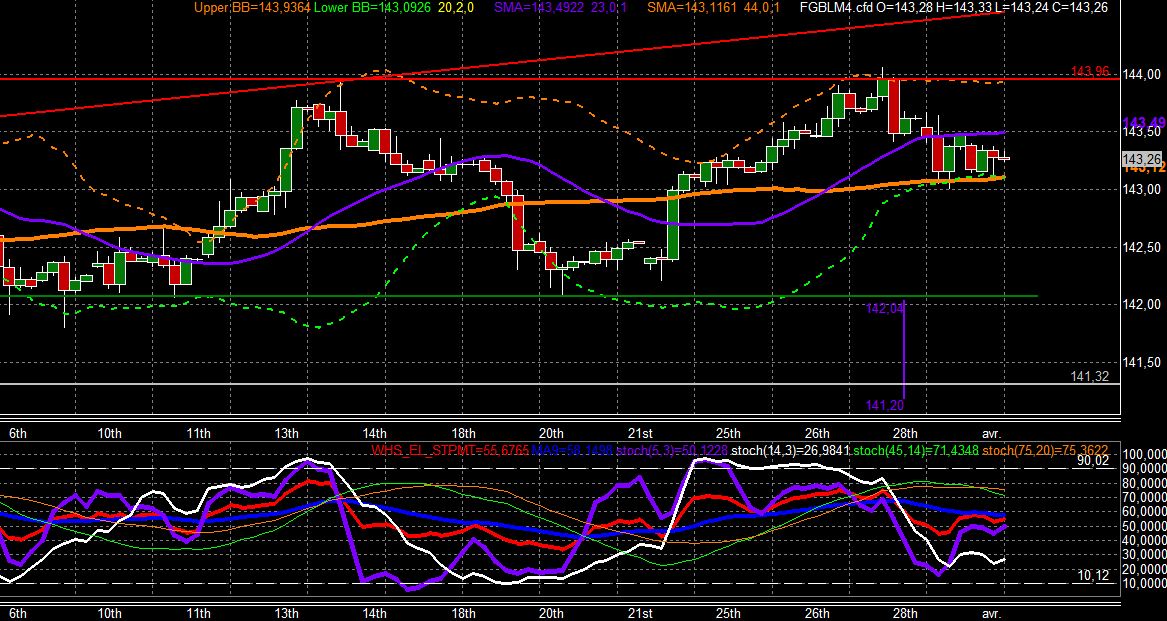1167x621 pixels.
Task: Click '13th' on the bottom indicator date axis
Action: tap(287, 613)
